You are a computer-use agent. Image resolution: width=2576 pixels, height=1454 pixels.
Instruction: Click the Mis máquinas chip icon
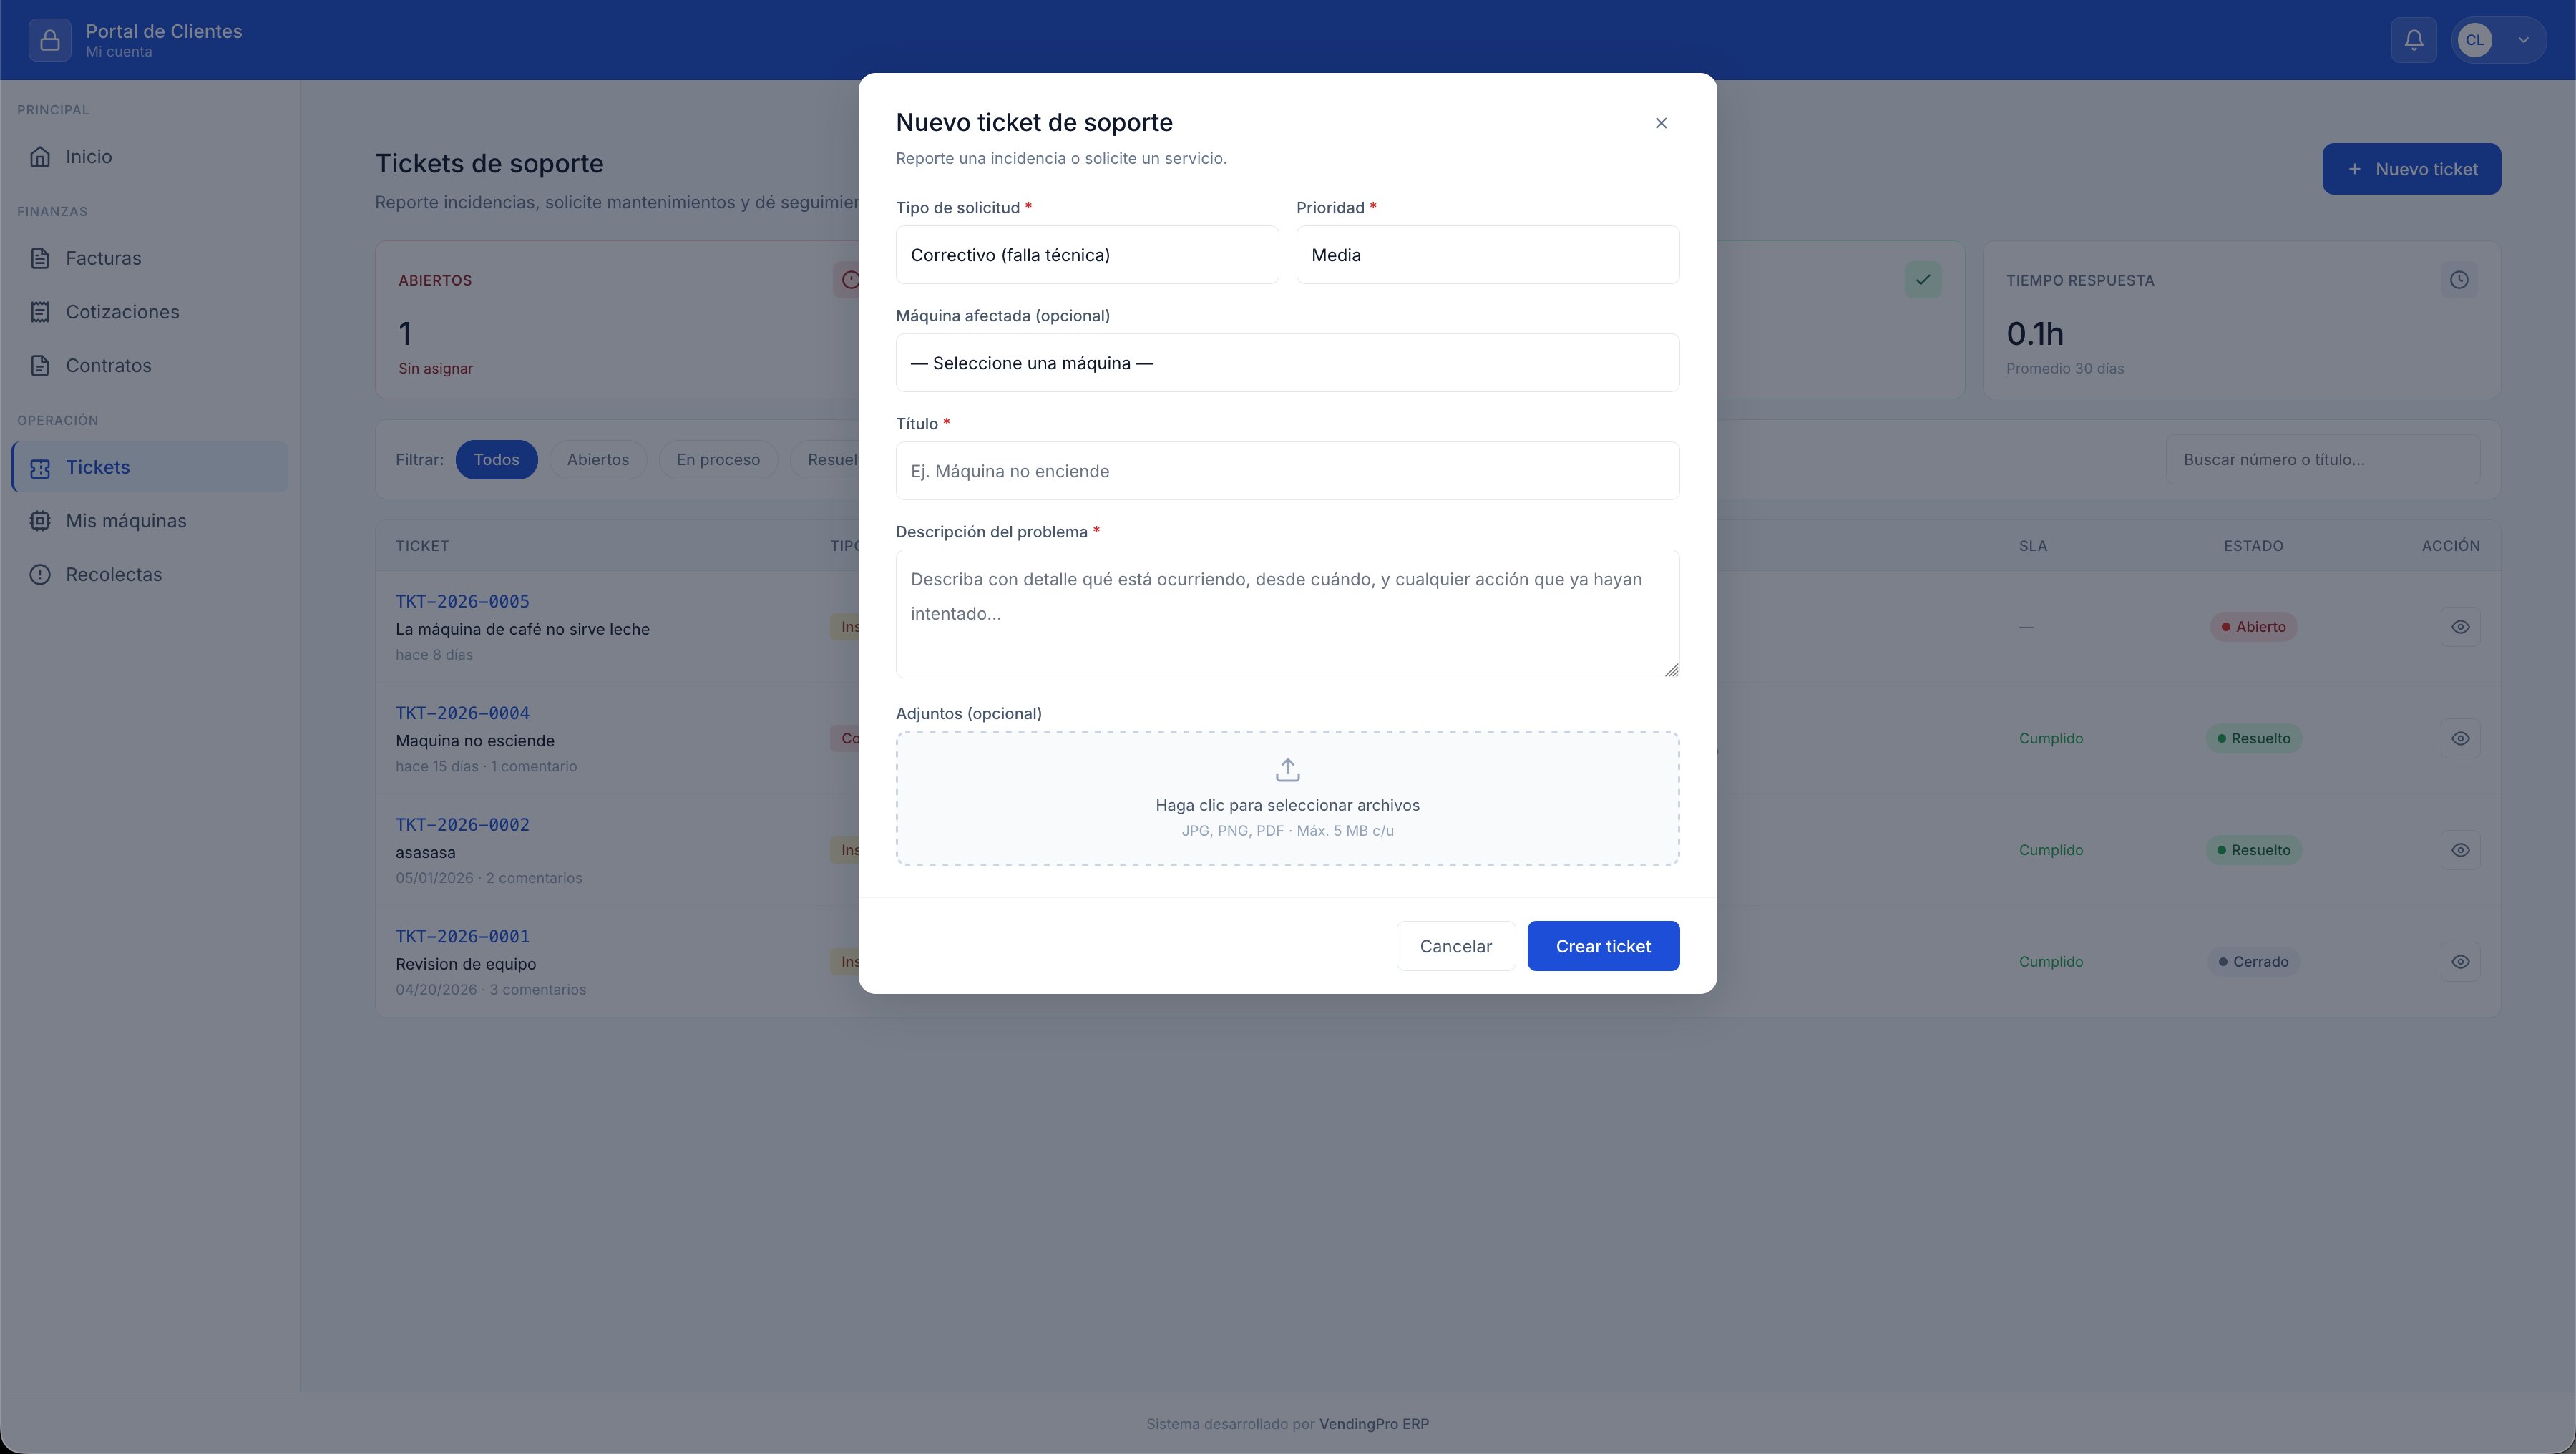pyautogui.click(x=40, y=521)
